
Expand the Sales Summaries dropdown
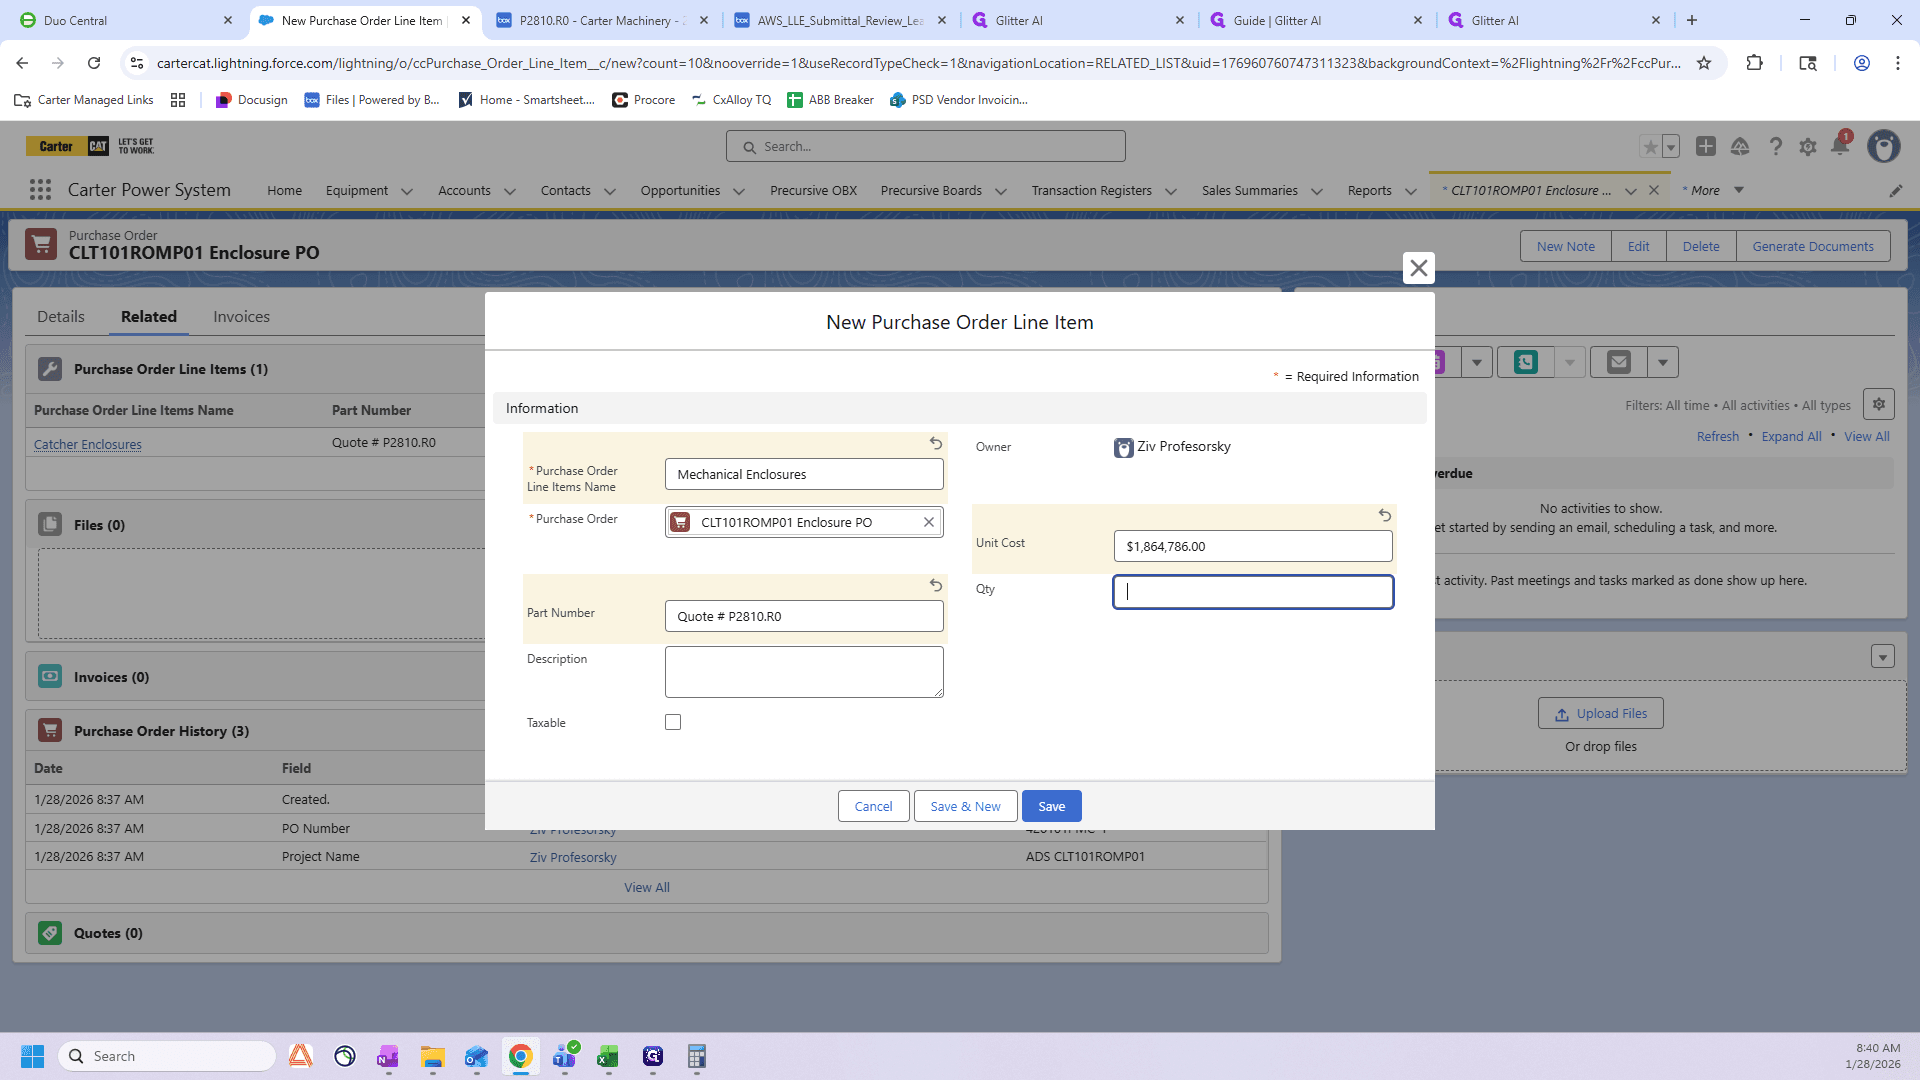point(1317,191)
